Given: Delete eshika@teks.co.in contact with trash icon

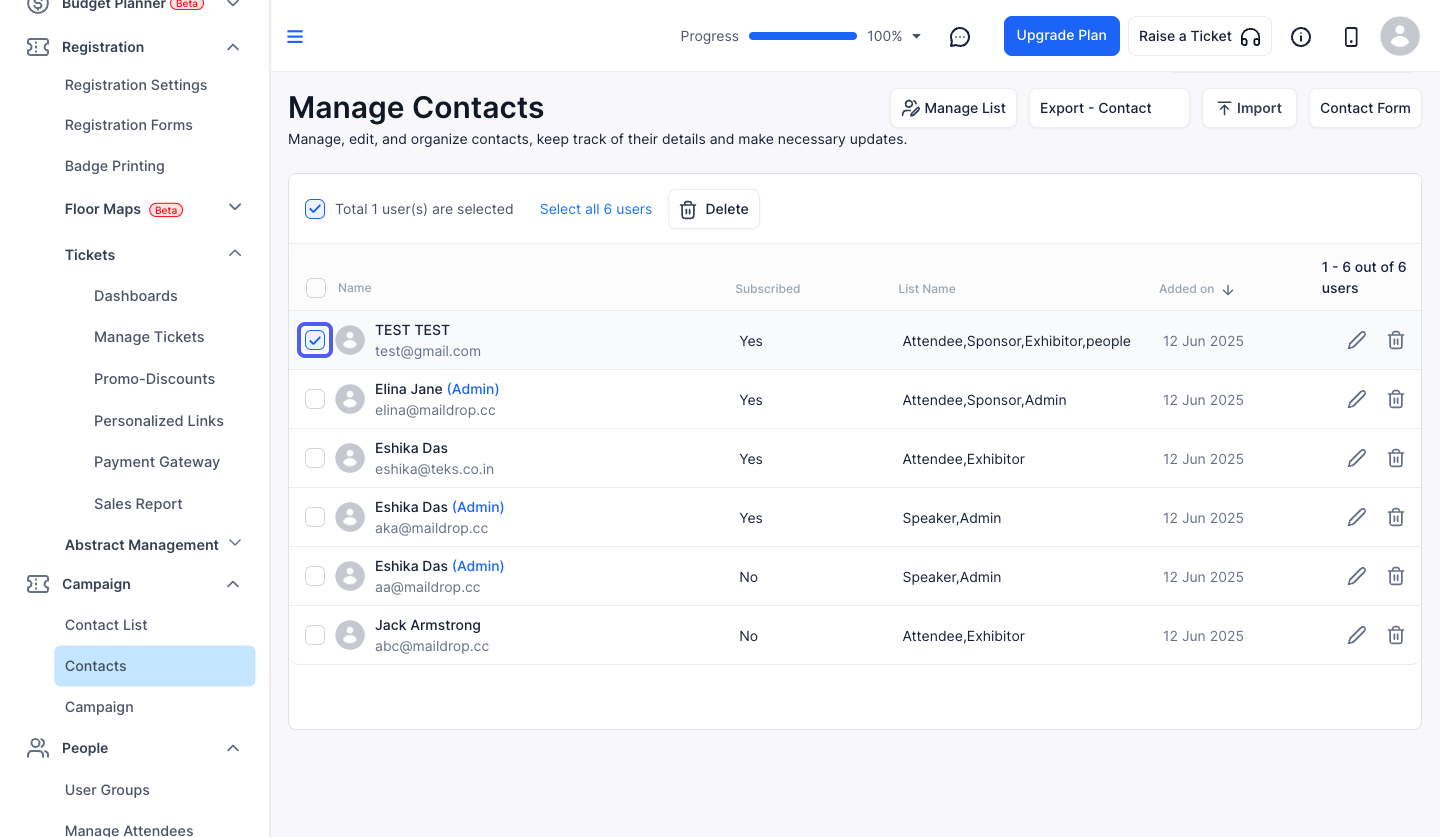Looking at the screenshot, I should [1396, 459].
